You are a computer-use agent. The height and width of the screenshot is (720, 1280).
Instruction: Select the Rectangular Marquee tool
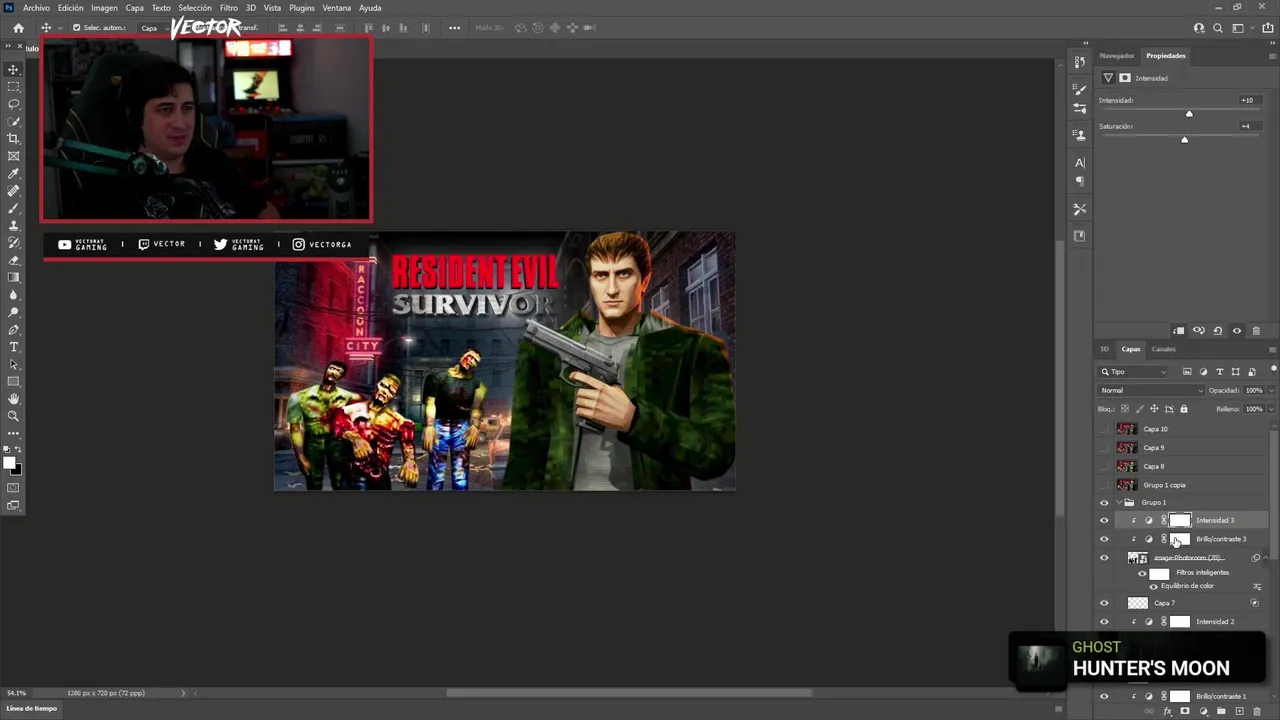click(x=14, y=87)
